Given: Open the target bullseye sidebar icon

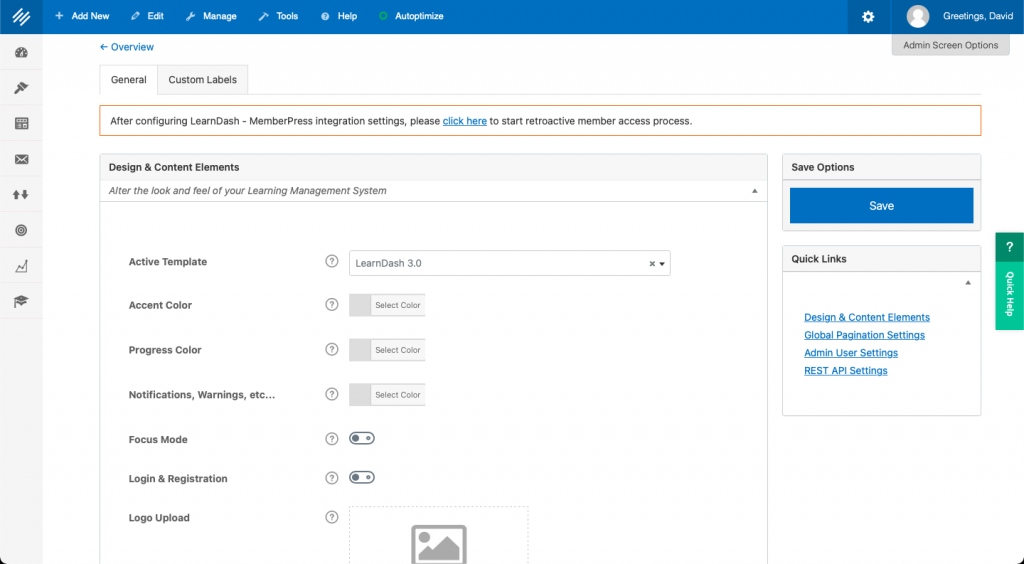Looking at the screenshot, I should tap(21, 230).
